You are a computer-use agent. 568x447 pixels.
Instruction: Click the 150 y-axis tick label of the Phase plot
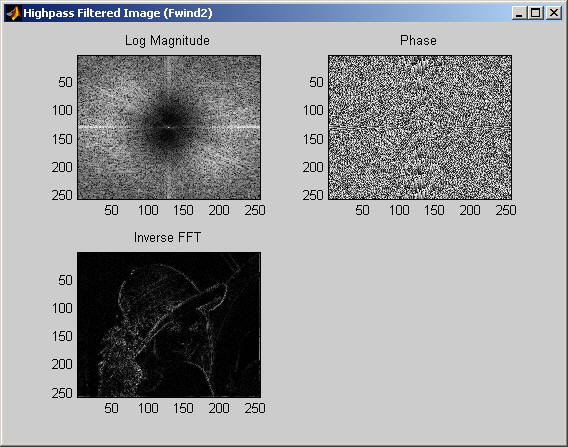click(313, 139)
